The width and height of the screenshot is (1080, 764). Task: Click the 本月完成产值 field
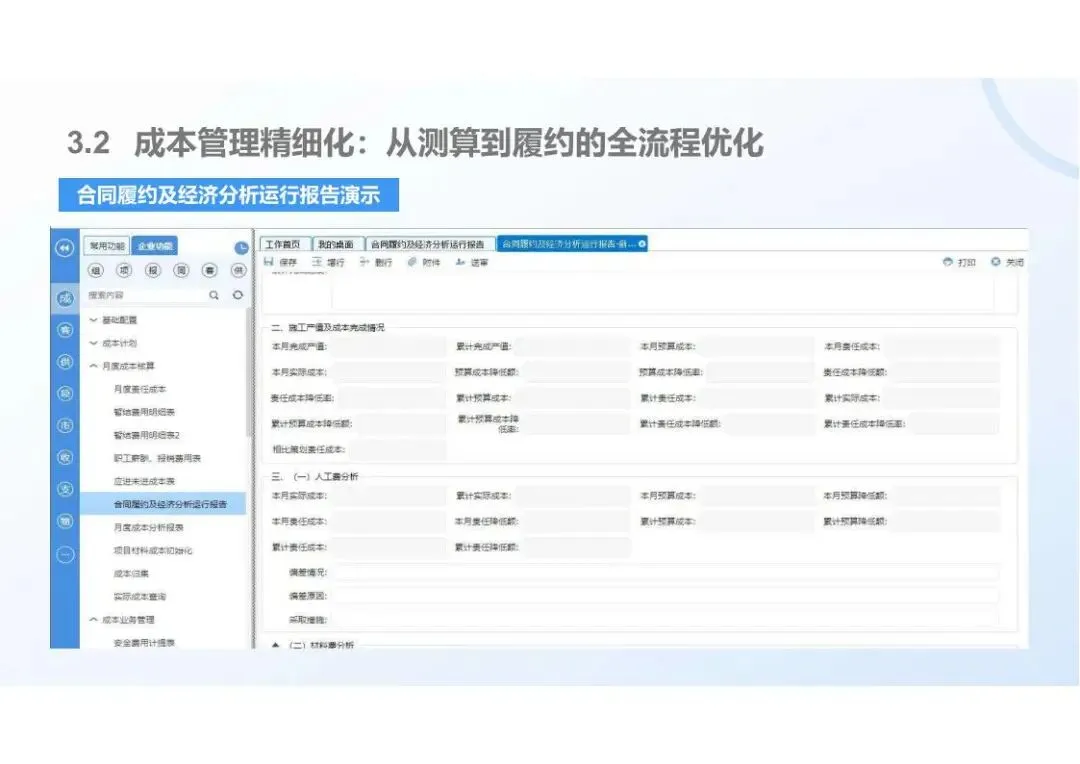tap(388, 347)
